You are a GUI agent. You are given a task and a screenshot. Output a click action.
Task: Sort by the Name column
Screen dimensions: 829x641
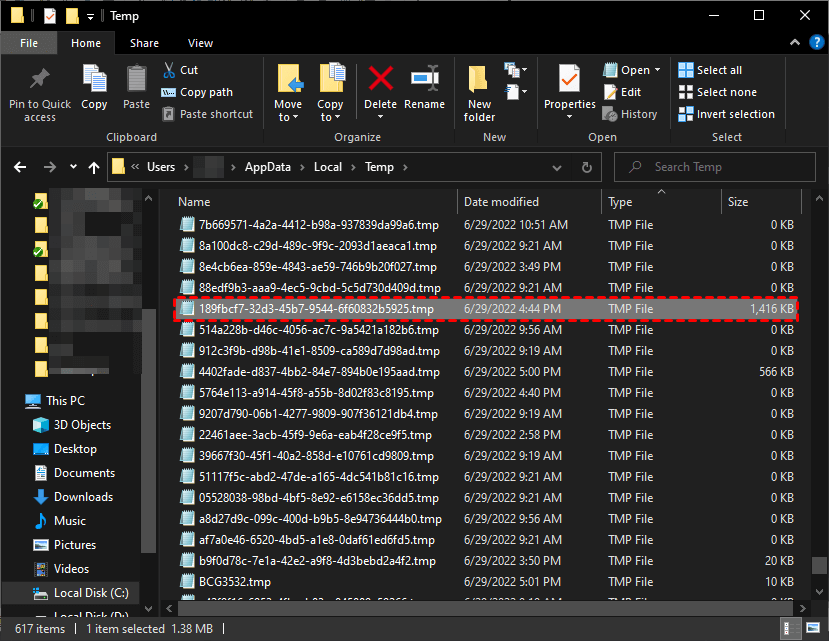194,202
